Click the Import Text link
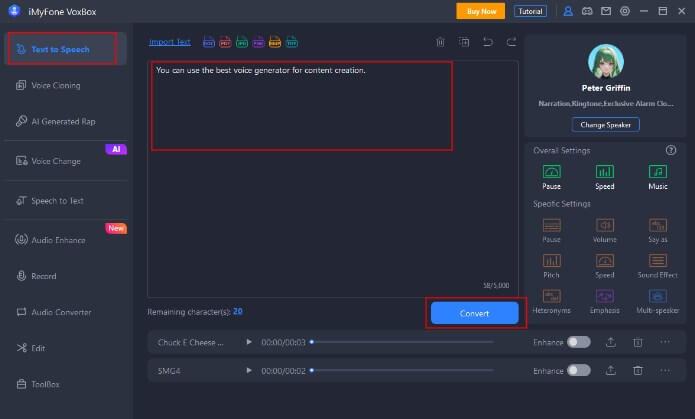Screen dimensions: 695x419 click(170, 42)
